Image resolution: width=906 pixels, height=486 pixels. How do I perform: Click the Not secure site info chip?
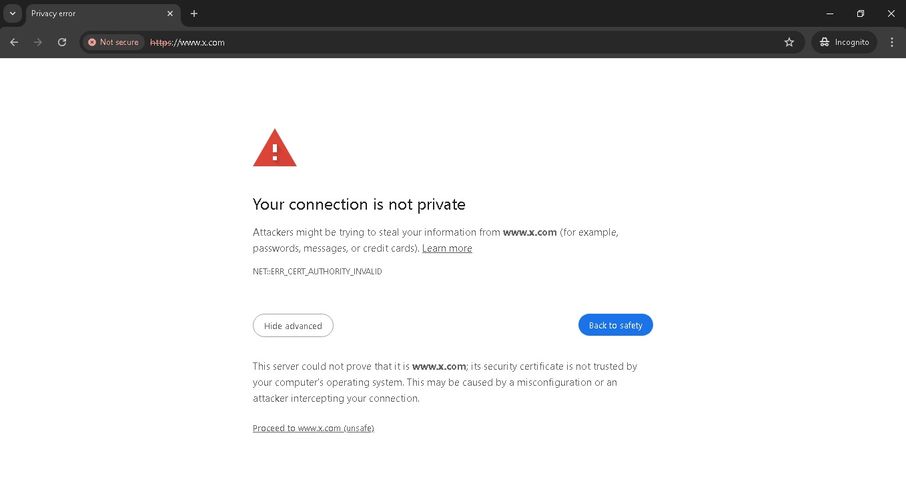tap(113, 42)
